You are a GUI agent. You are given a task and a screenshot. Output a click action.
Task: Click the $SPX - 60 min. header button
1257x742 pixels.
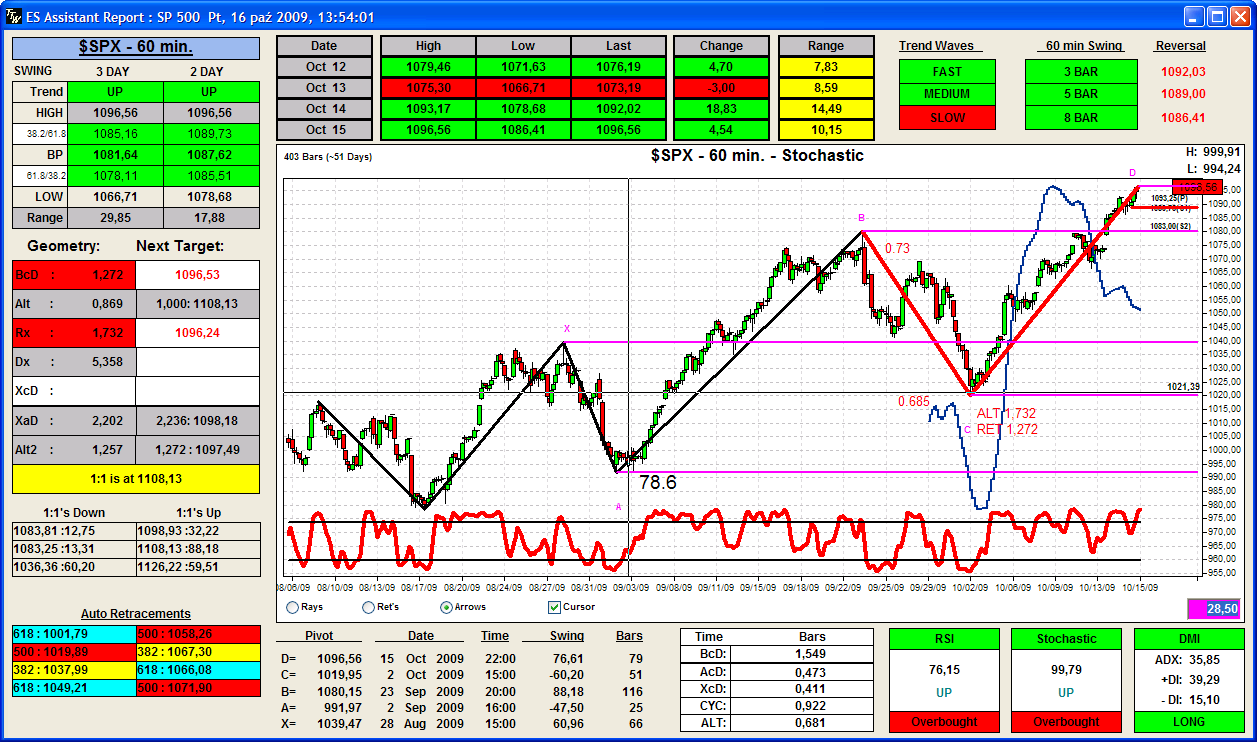tap(136, 48)
